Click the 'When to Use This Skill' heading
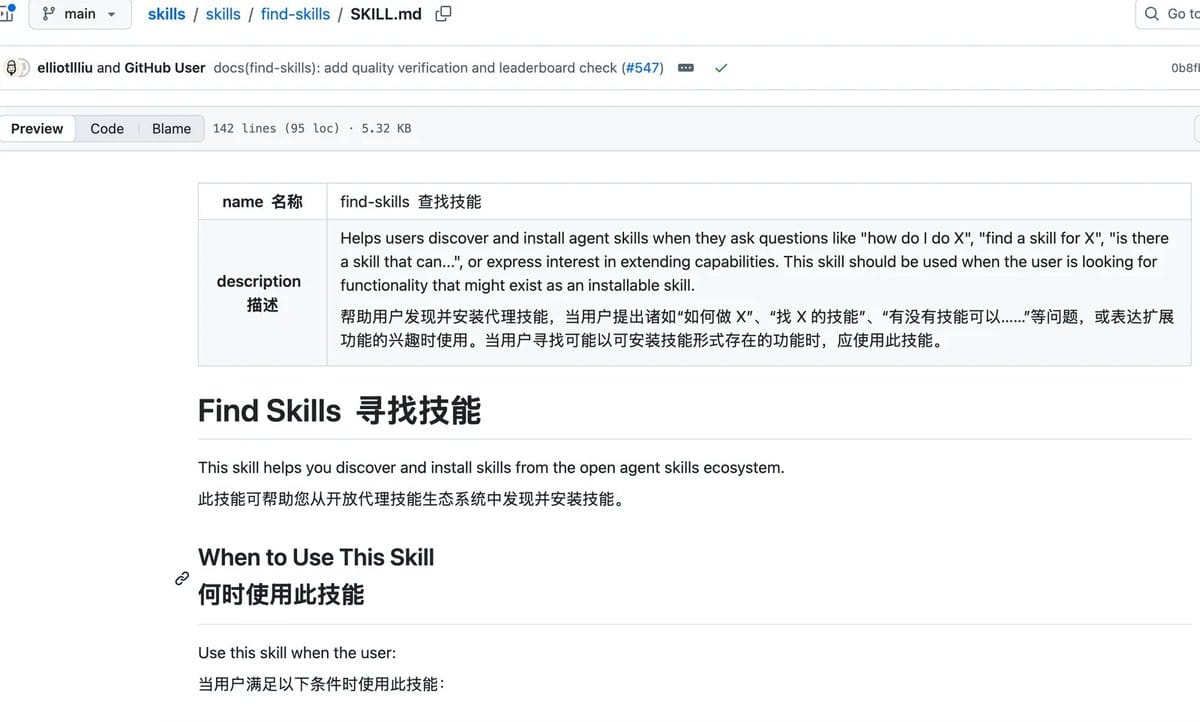The image size is (1200, 722). point(316,557)
